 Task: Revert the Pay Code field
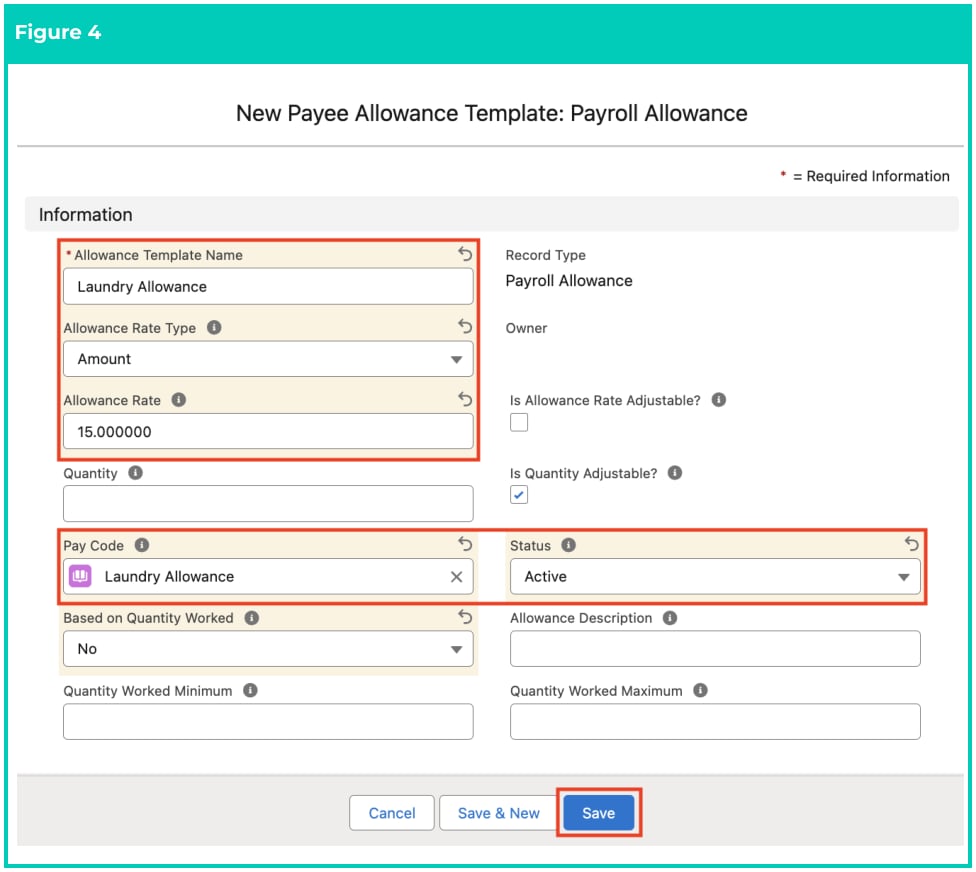pyautogui.click(x=465, y=544)
